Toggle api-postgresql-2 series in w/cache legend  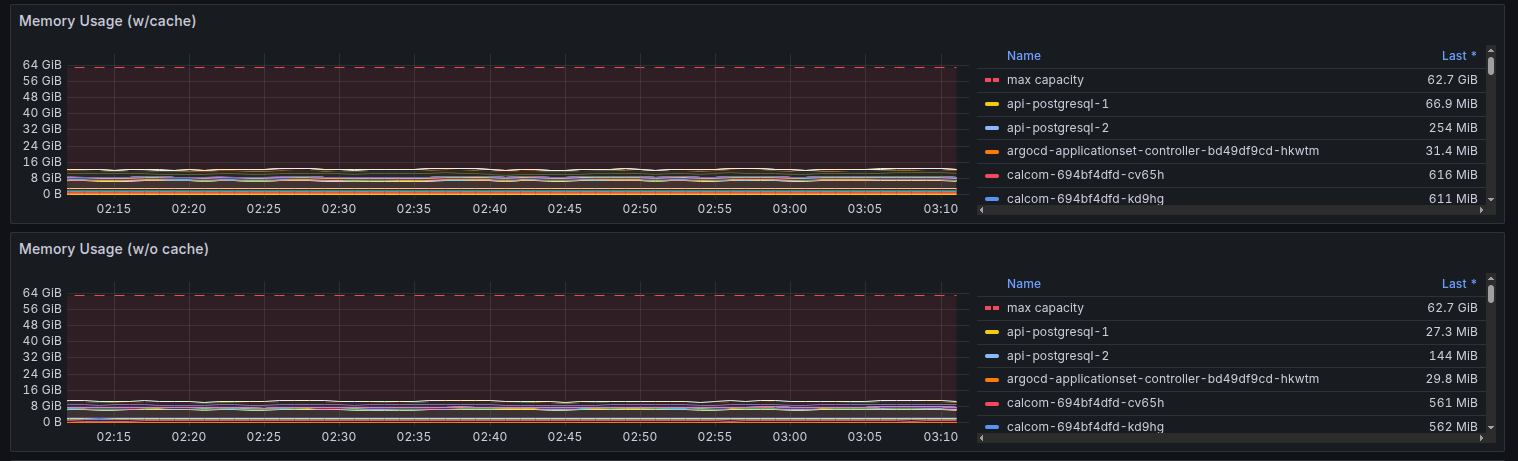[1057, 128]
